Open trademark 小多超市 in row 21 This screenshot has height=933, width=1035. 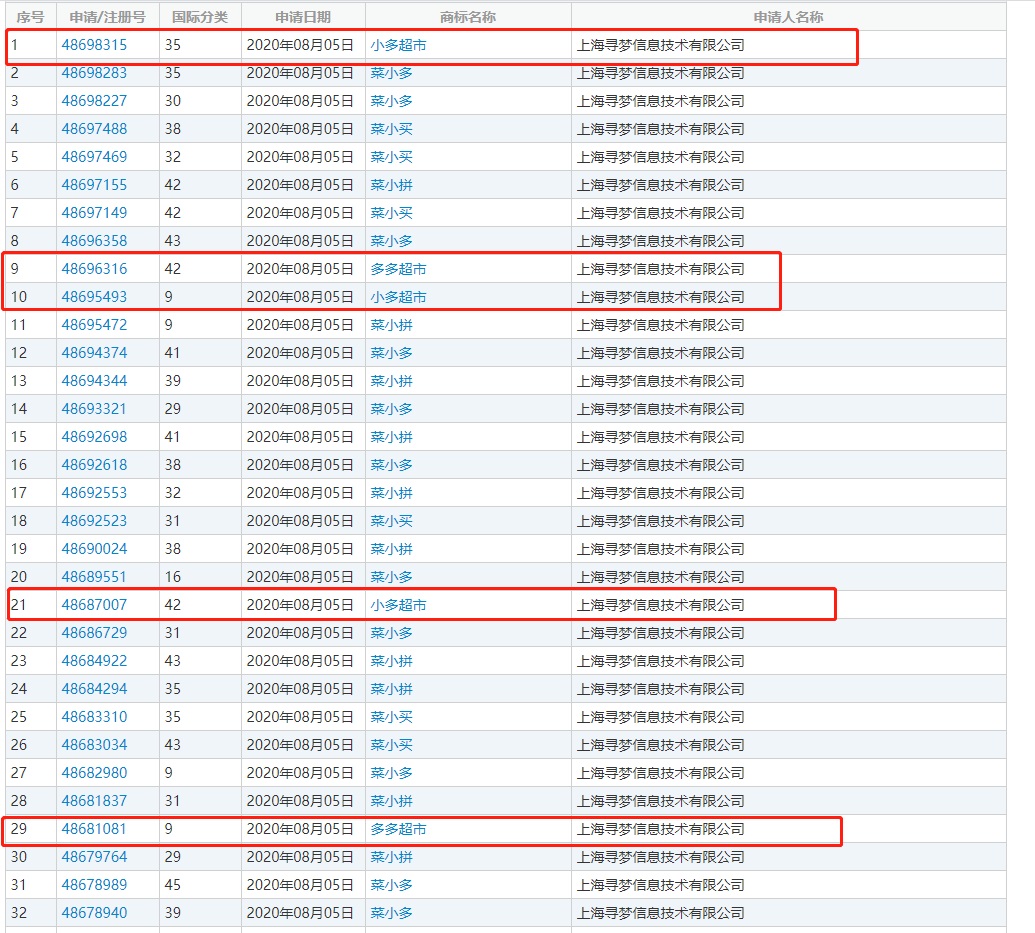point(398,605)
